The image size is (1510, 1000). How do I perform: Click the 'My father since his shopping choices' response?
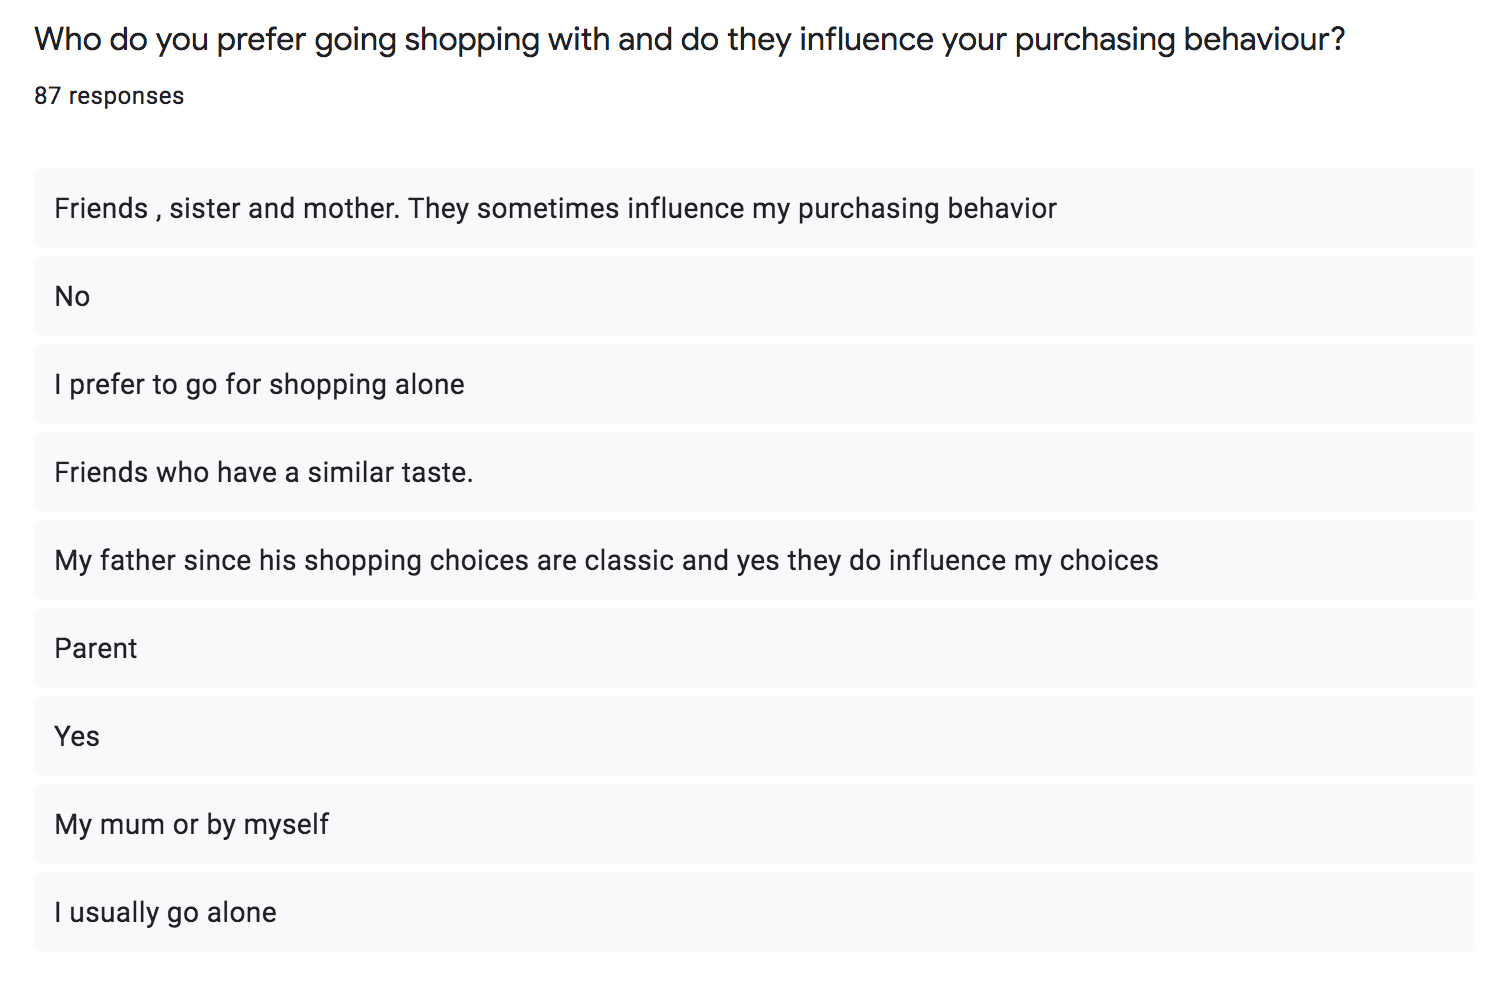tap(754, 560)
